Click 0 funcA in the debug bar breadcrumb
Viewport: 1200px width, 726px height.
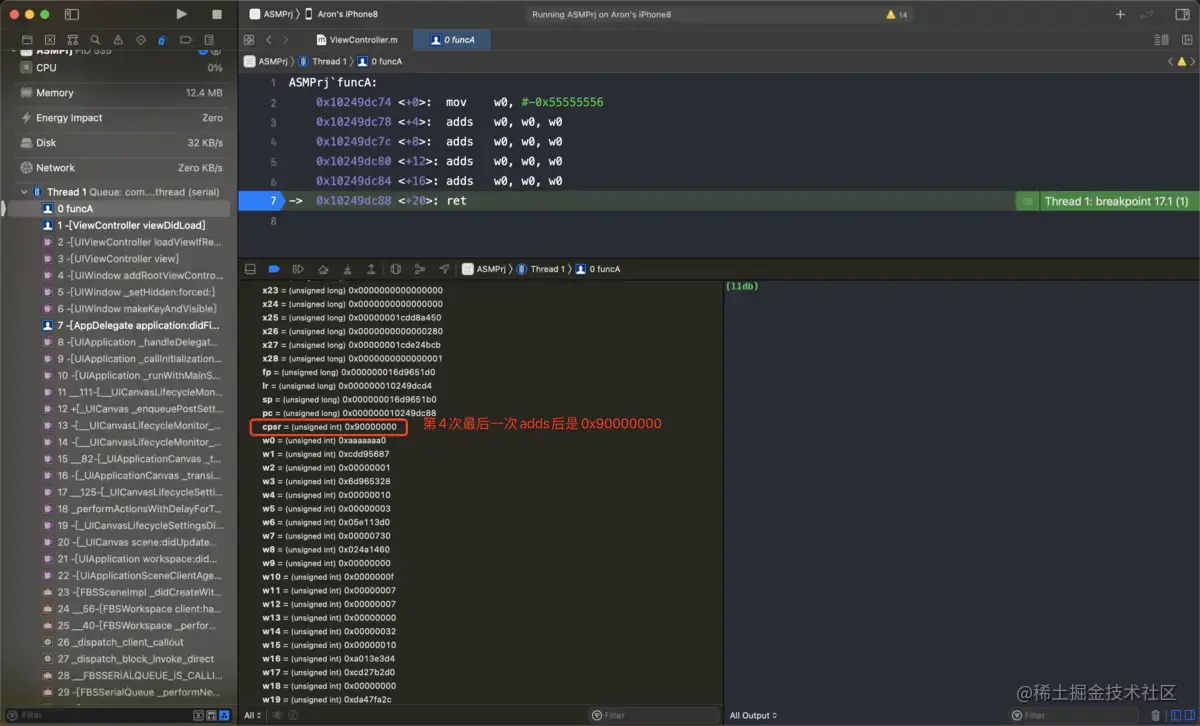(598, 269)
